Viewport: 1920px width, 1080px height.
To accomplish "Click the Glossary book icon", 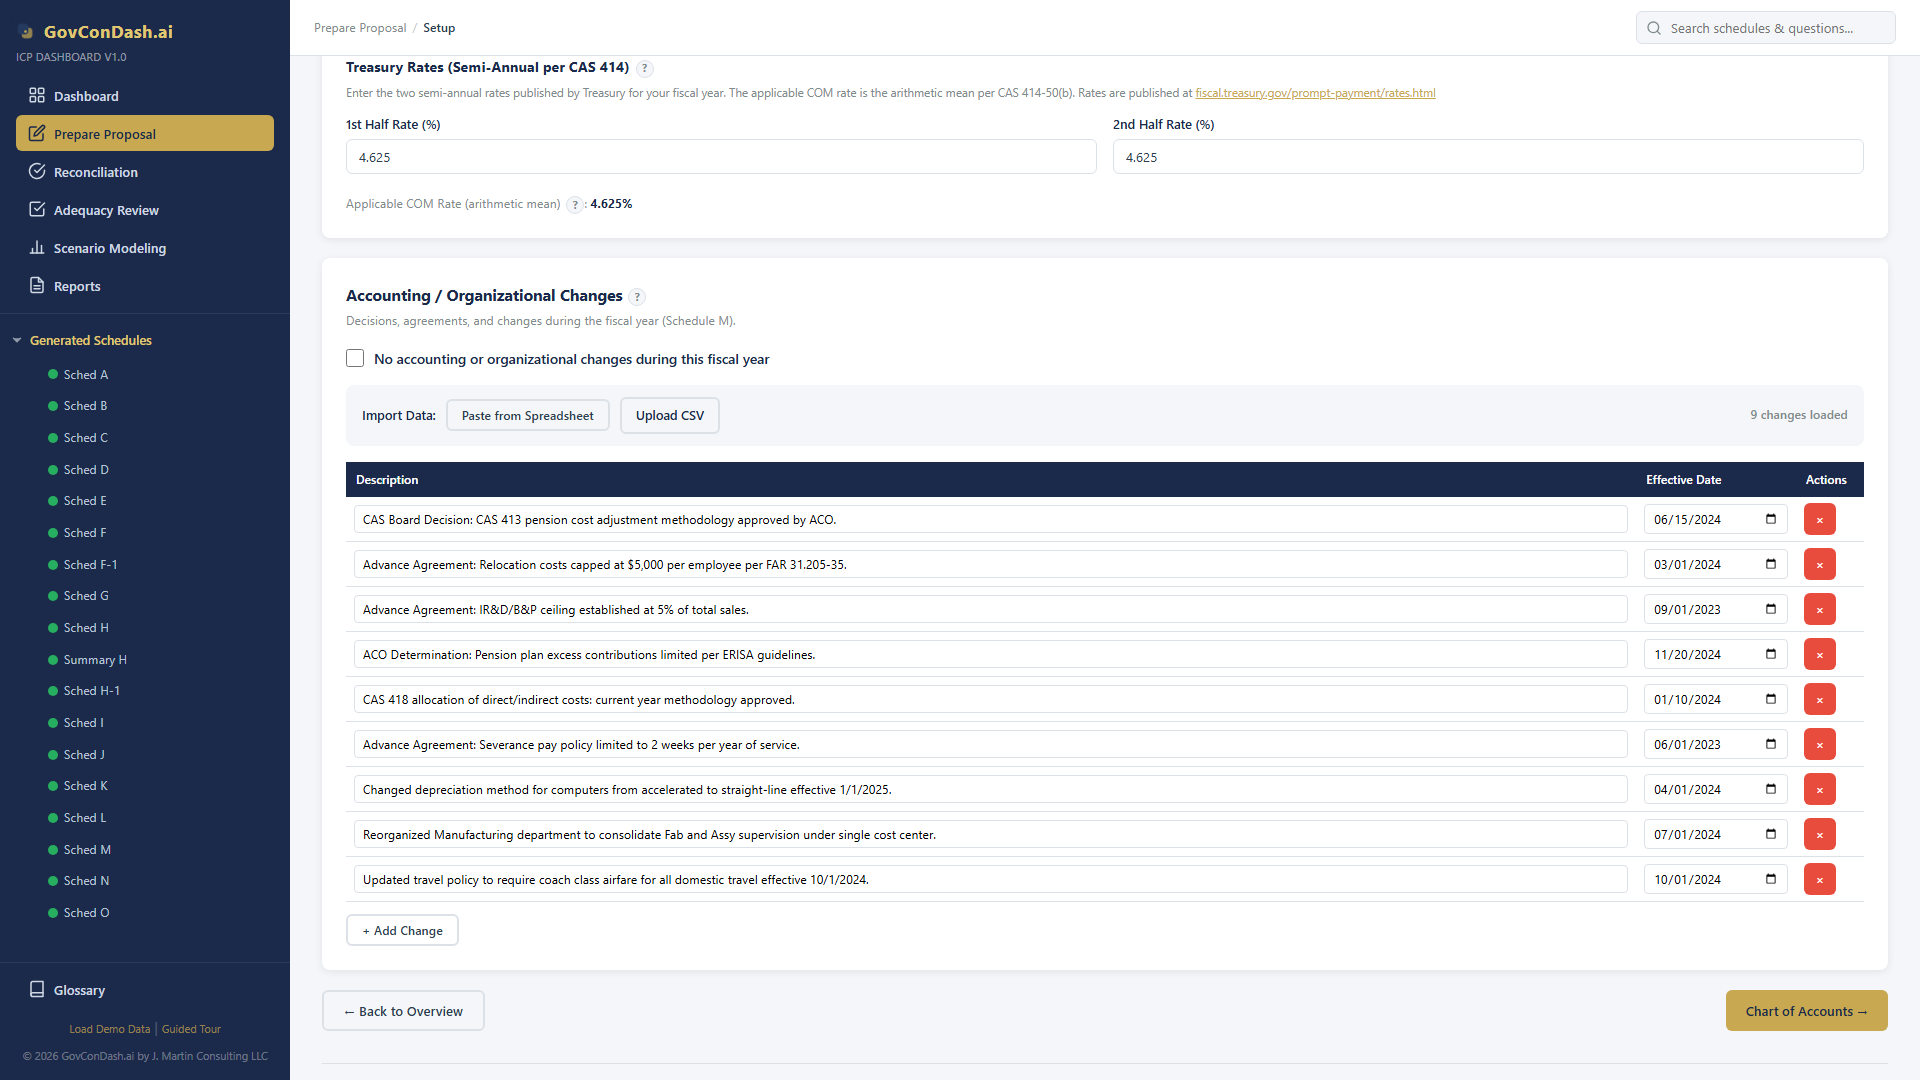I will click(37, 990).
